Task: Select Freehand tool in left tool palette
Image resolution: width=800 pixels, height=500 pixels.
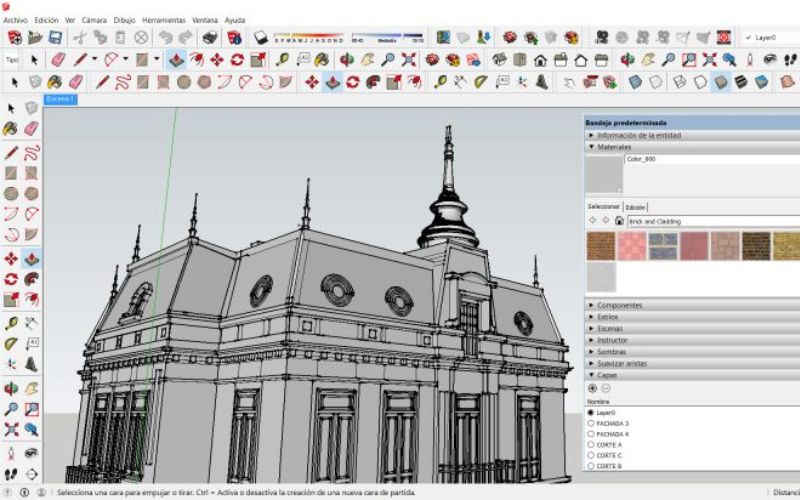Action: [x=32, y=152]
